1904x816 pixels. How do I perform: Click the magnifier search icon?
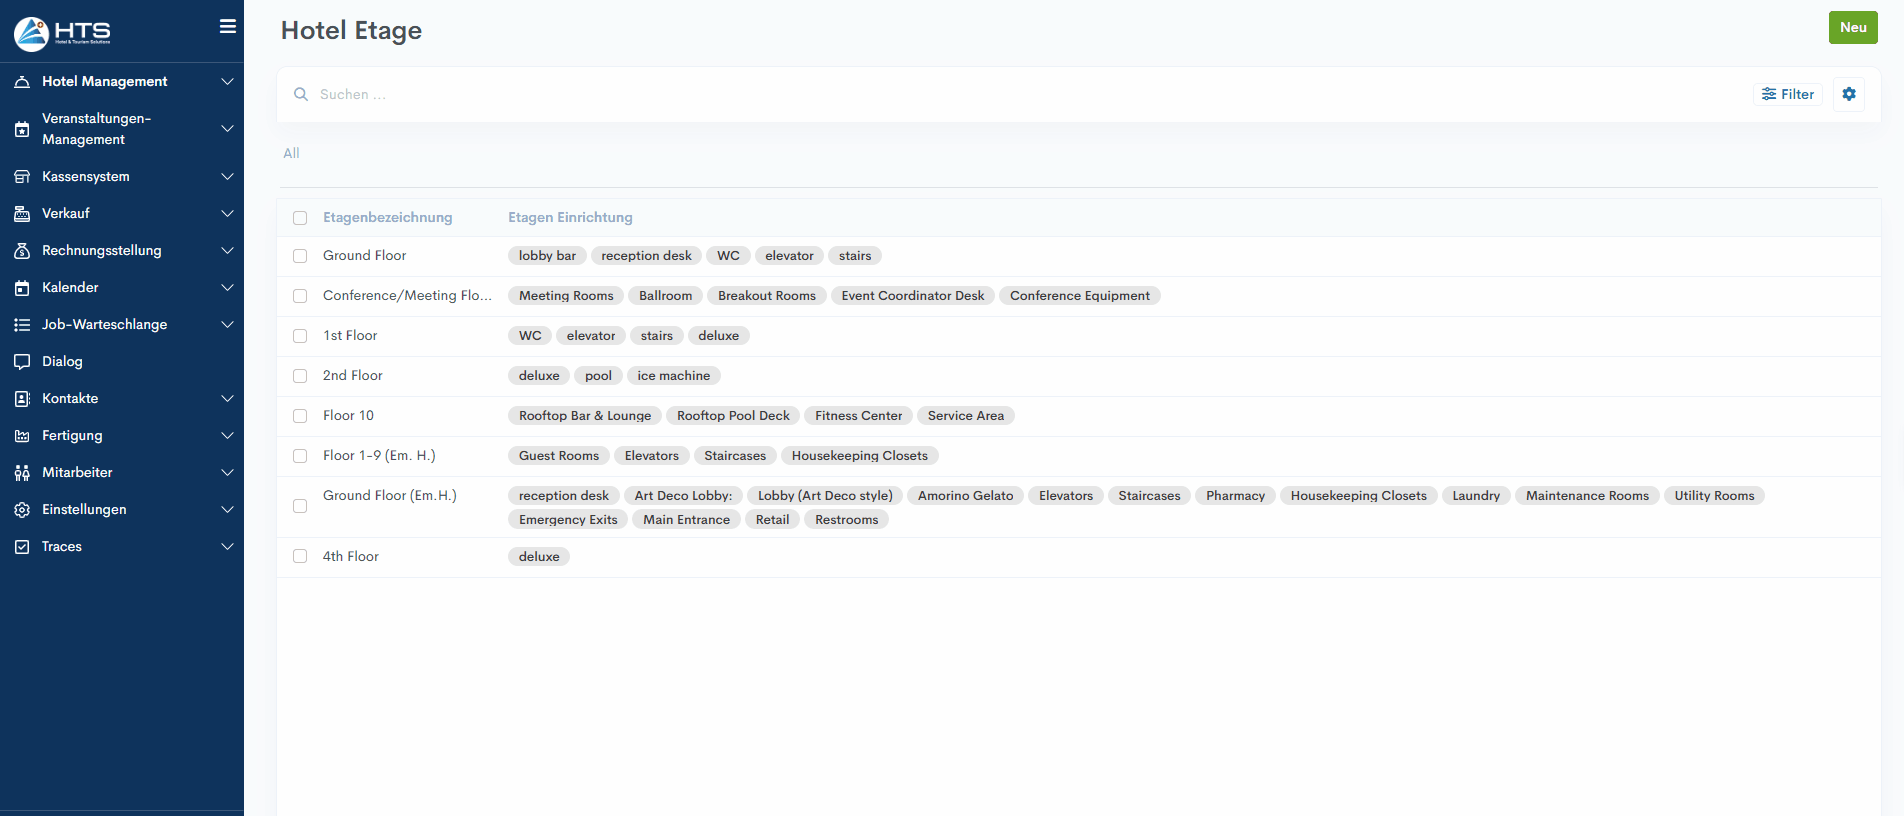coord(300,95)
